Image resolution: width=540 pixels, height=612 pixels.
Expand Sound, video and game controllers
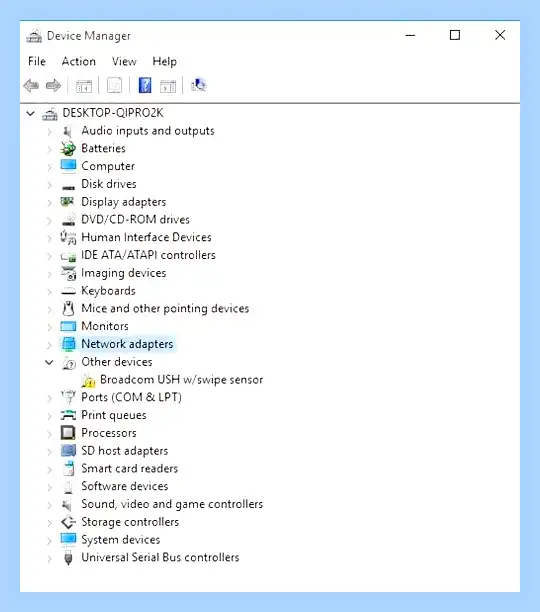(x=49, y=505)
